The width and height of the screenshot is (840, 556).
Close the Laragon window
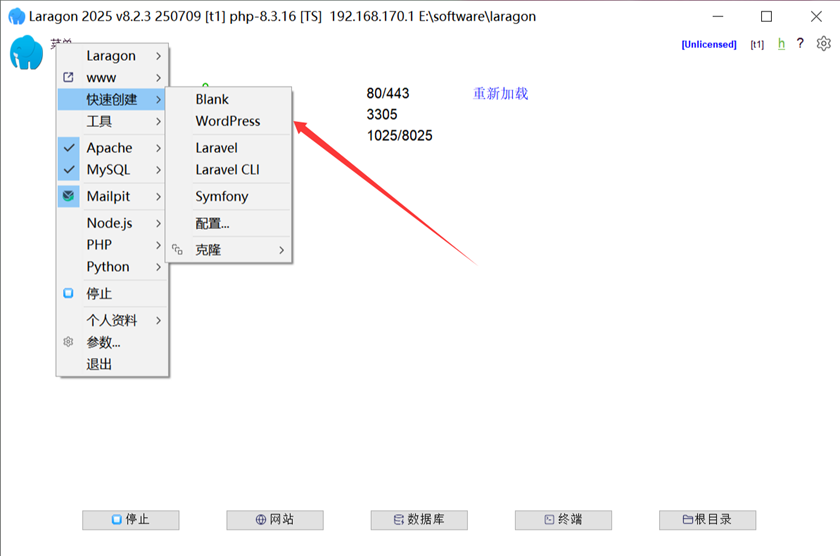816,17
